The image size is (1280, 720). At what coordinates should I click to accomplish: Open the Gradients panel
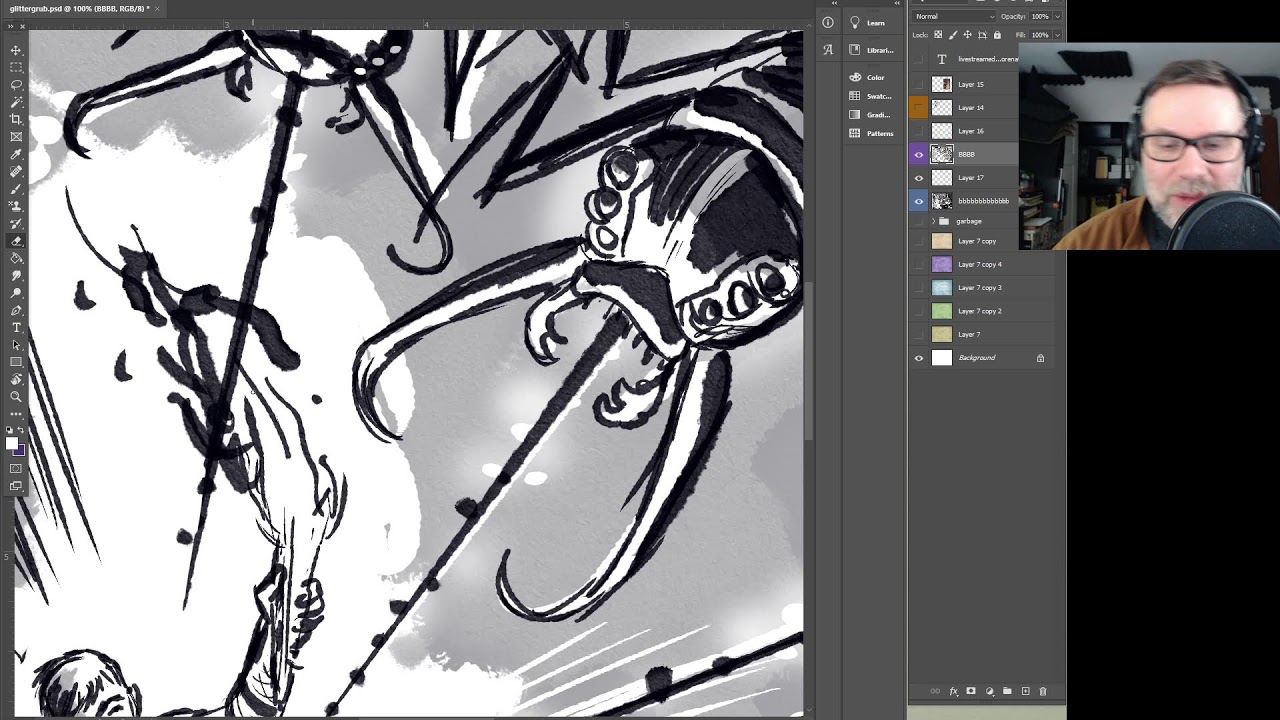pyautogui.click(x=870, y=115)
